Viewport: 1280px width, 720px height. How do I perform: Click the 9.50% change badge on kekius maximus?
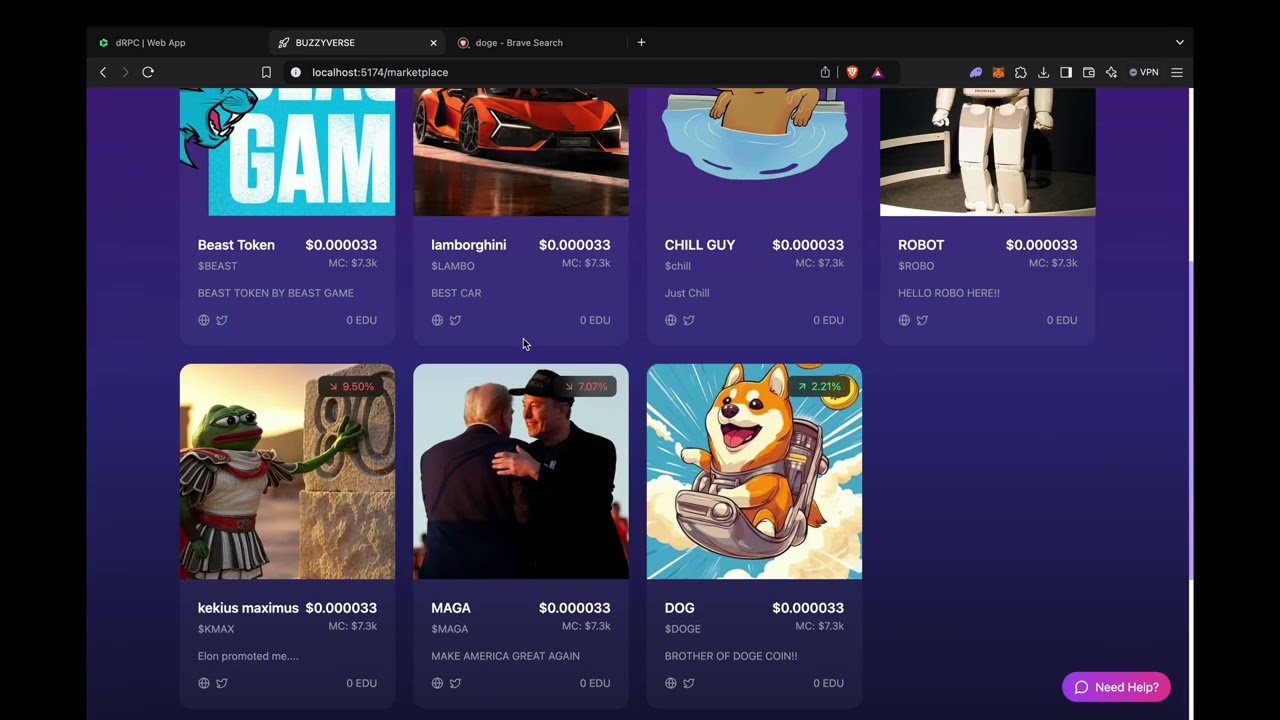351,386
